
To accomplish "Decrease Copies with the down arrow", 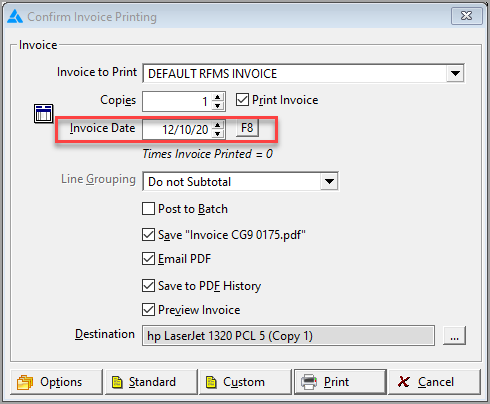I will (218, 106).
